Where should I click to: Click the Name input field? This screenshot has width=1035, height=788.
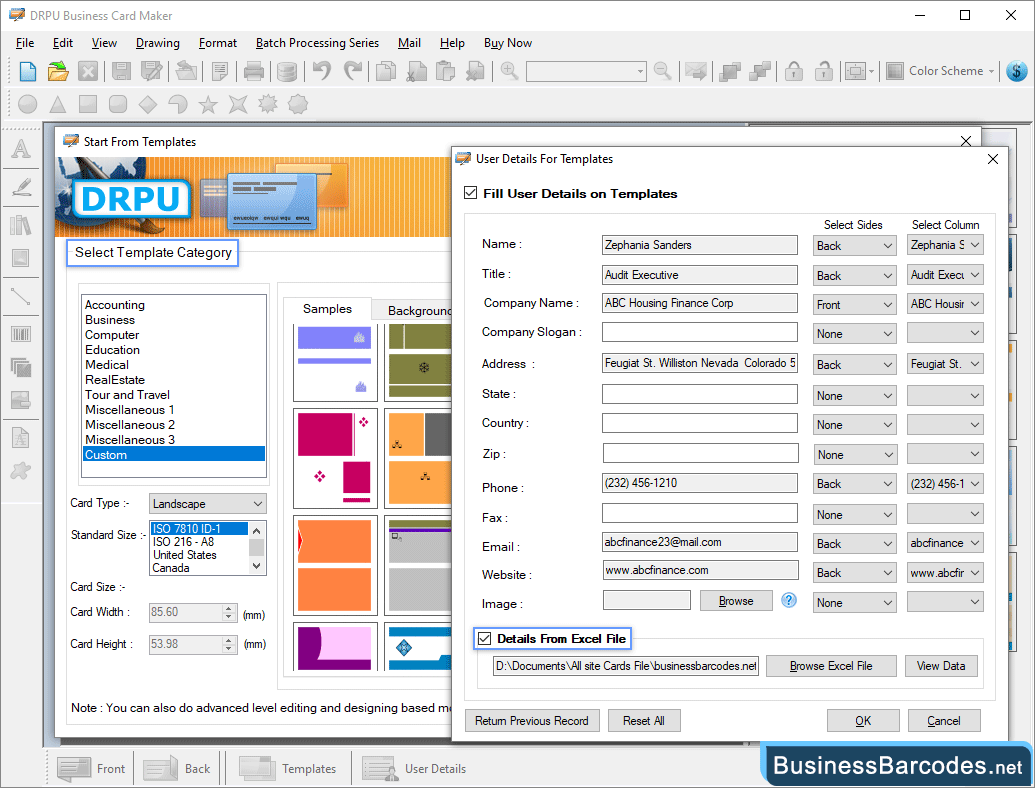700,245
